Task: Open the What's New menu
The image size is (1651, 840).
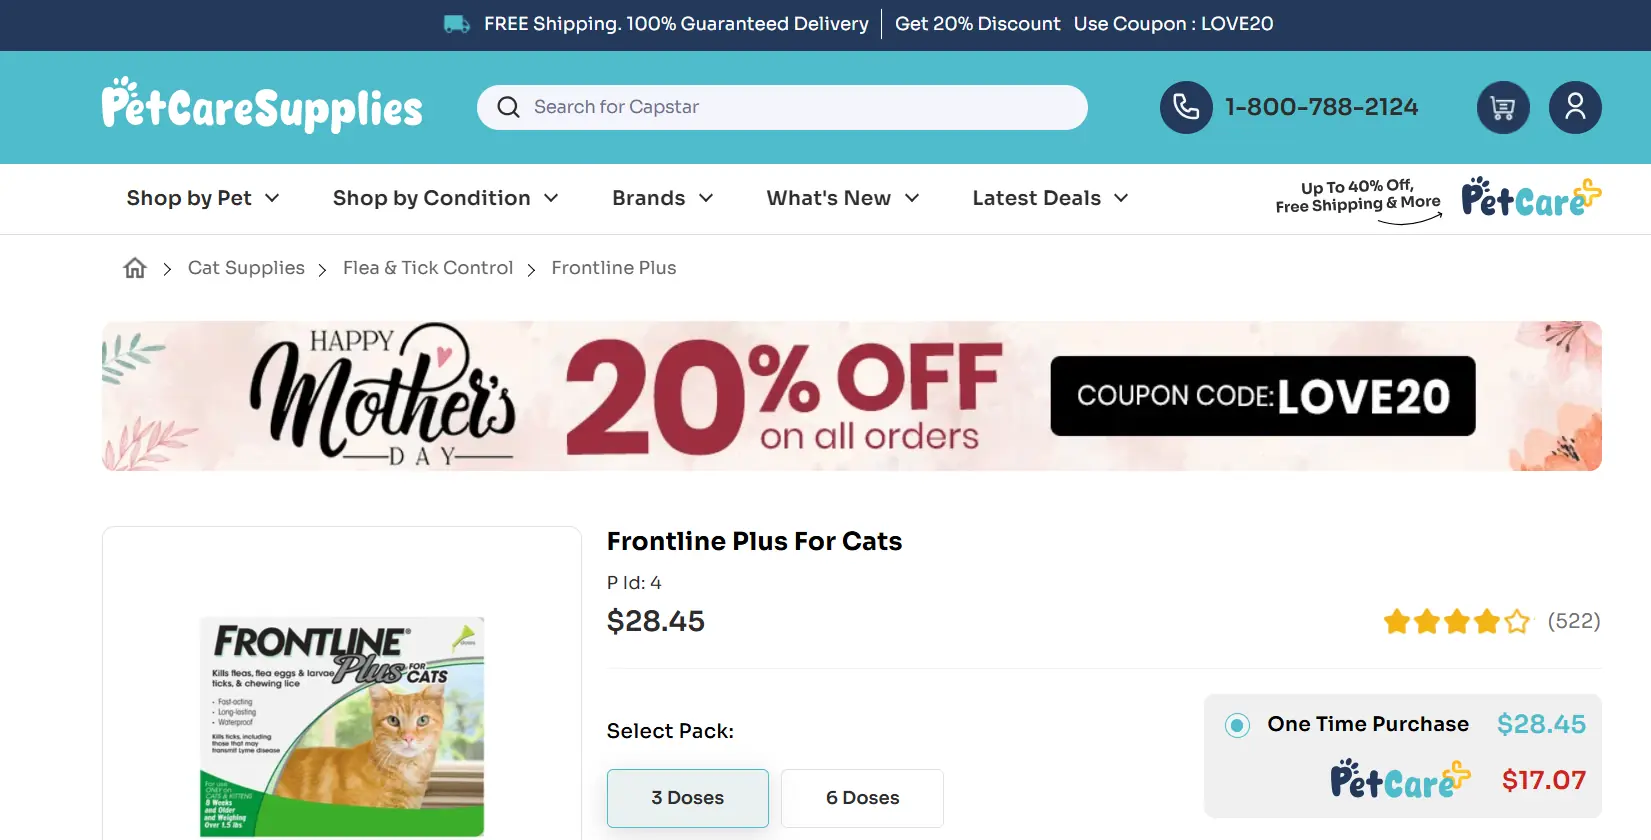Action: point(842,198)
